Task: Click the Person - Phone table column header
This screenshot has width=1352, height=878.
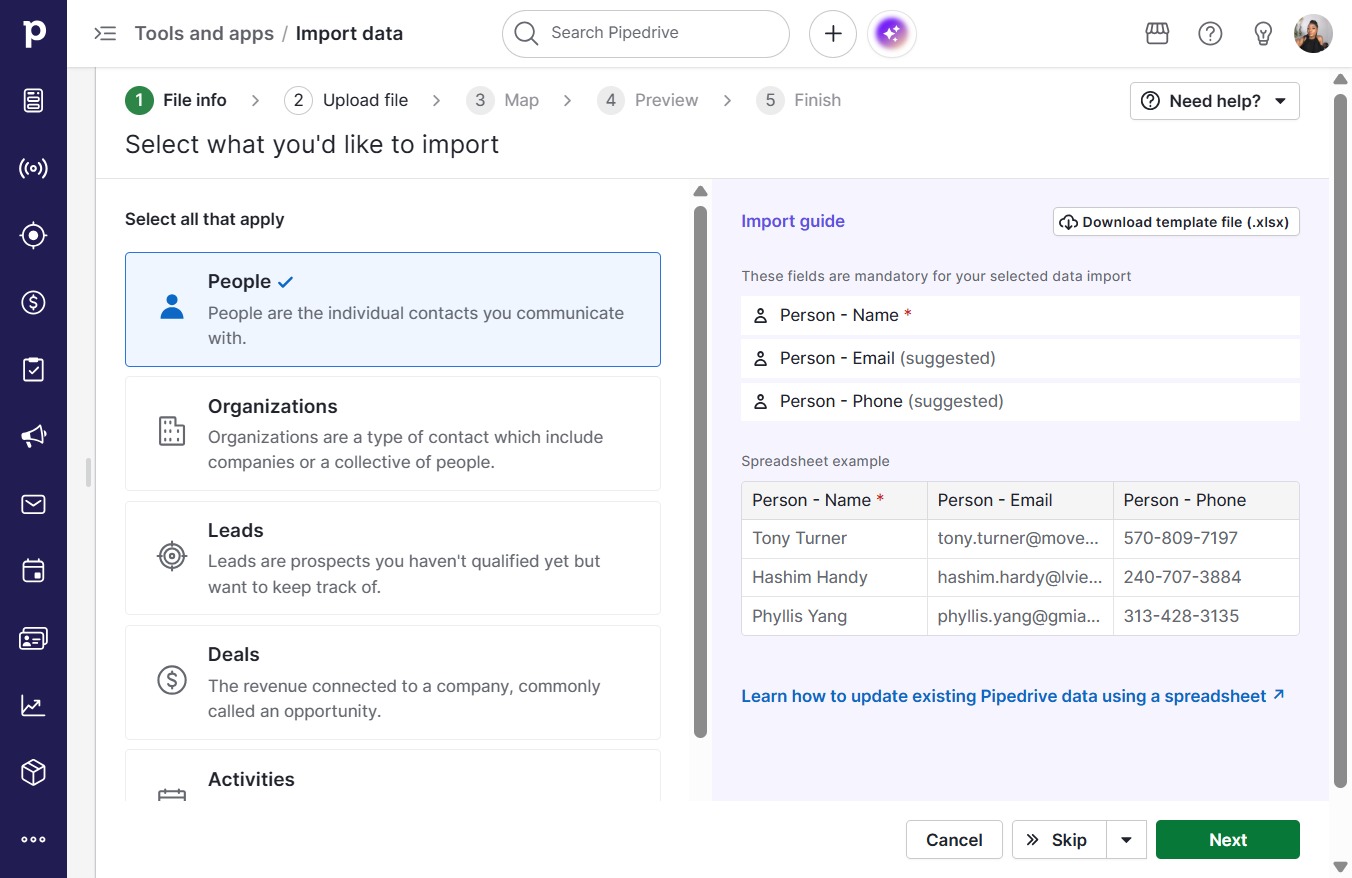Action: pos(1206,500)
